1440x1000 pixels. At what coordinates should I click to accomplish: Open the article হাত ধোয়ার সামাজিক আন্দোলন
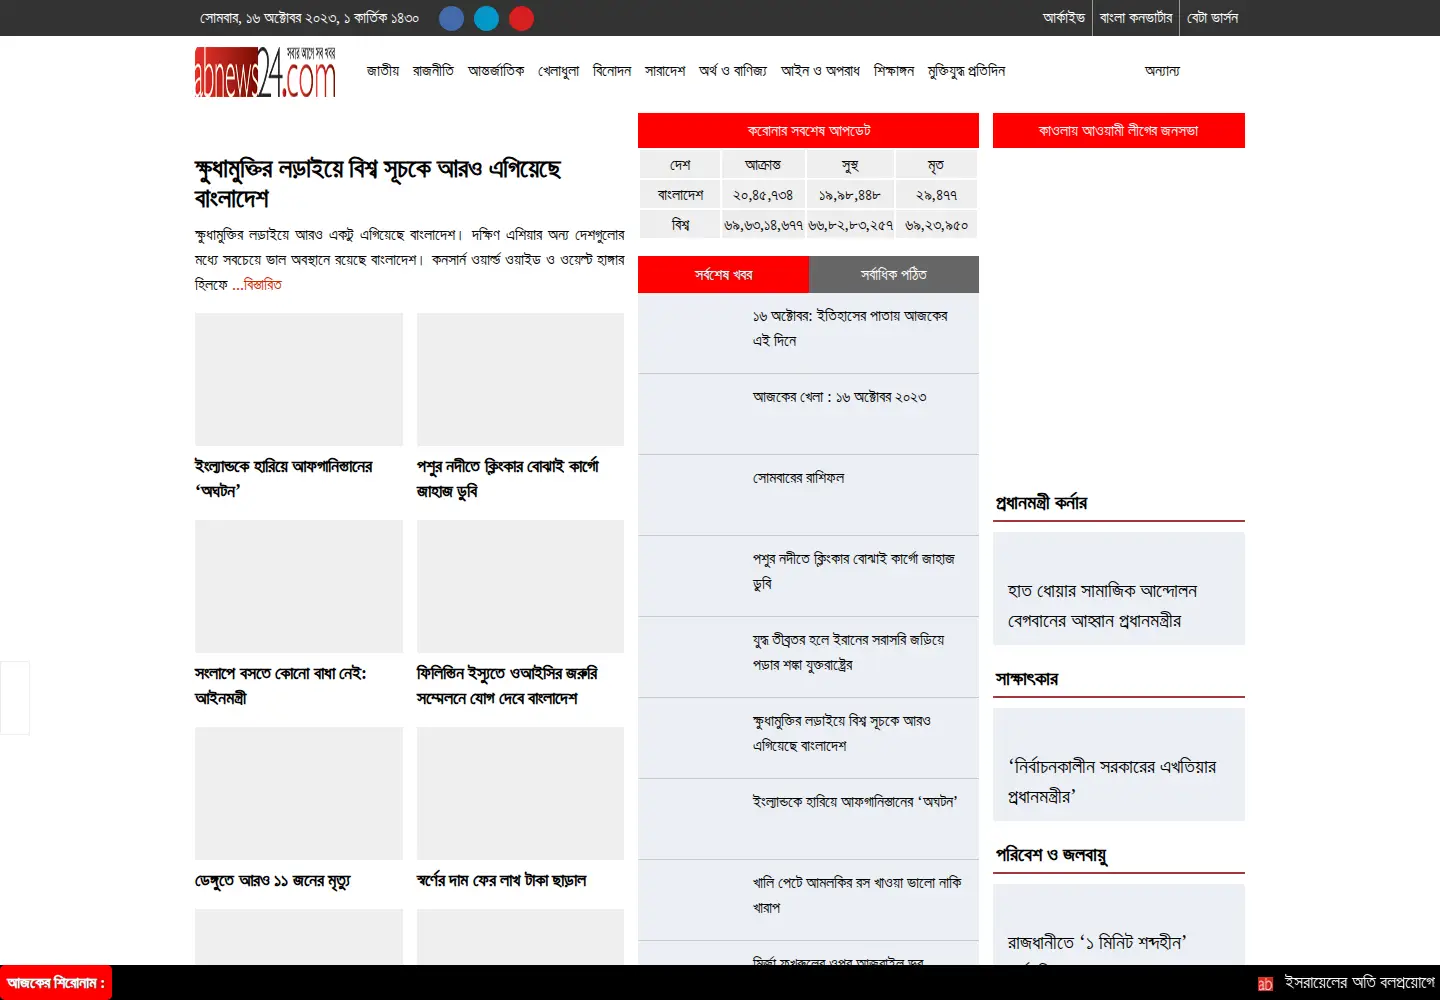[1103, 606]
